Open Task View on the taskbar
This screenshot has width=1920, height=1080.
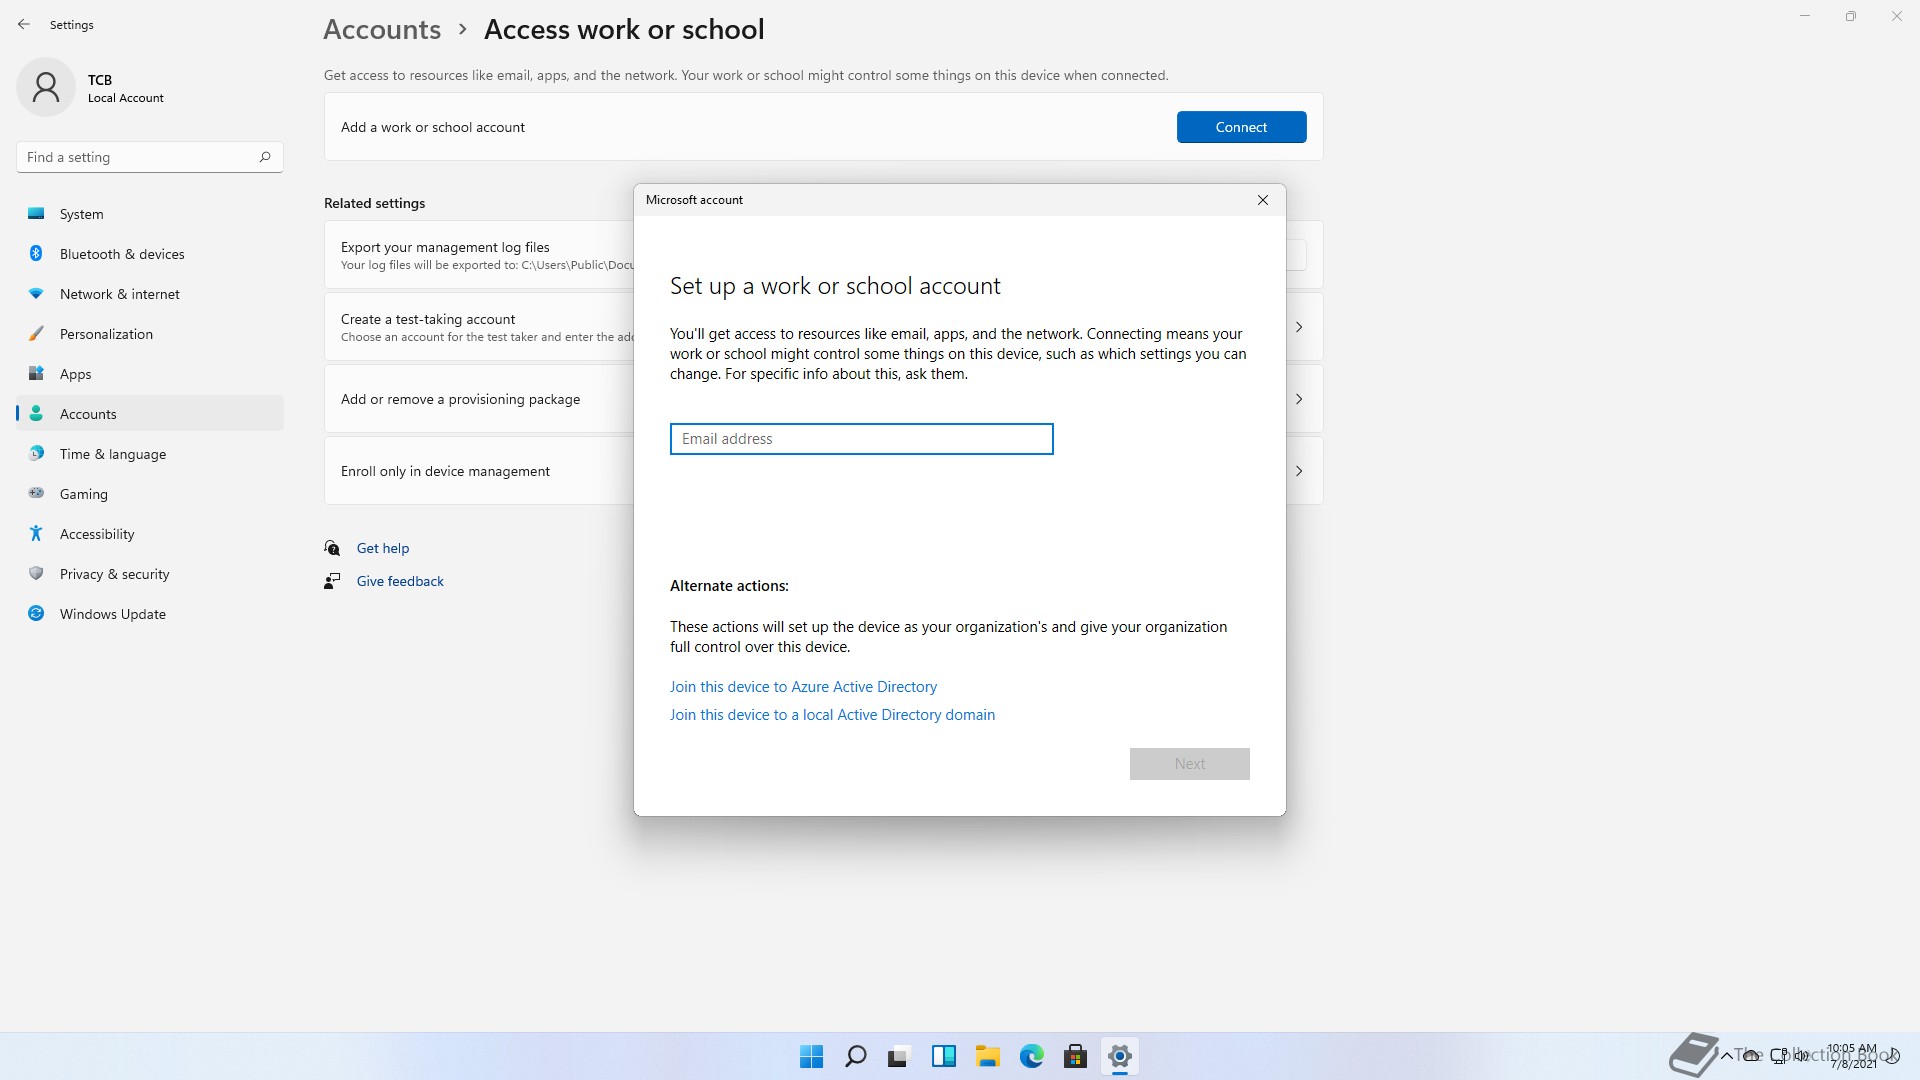899,1056
